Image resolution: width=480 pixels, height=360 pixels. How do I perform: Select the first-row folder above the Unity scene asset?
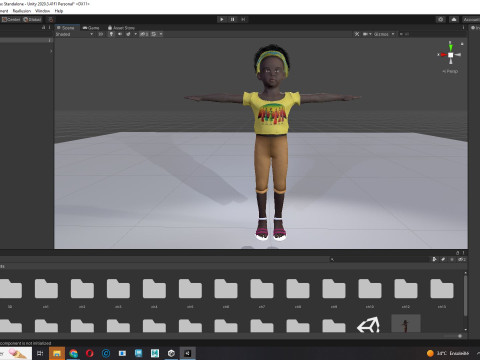click(369, 289)
